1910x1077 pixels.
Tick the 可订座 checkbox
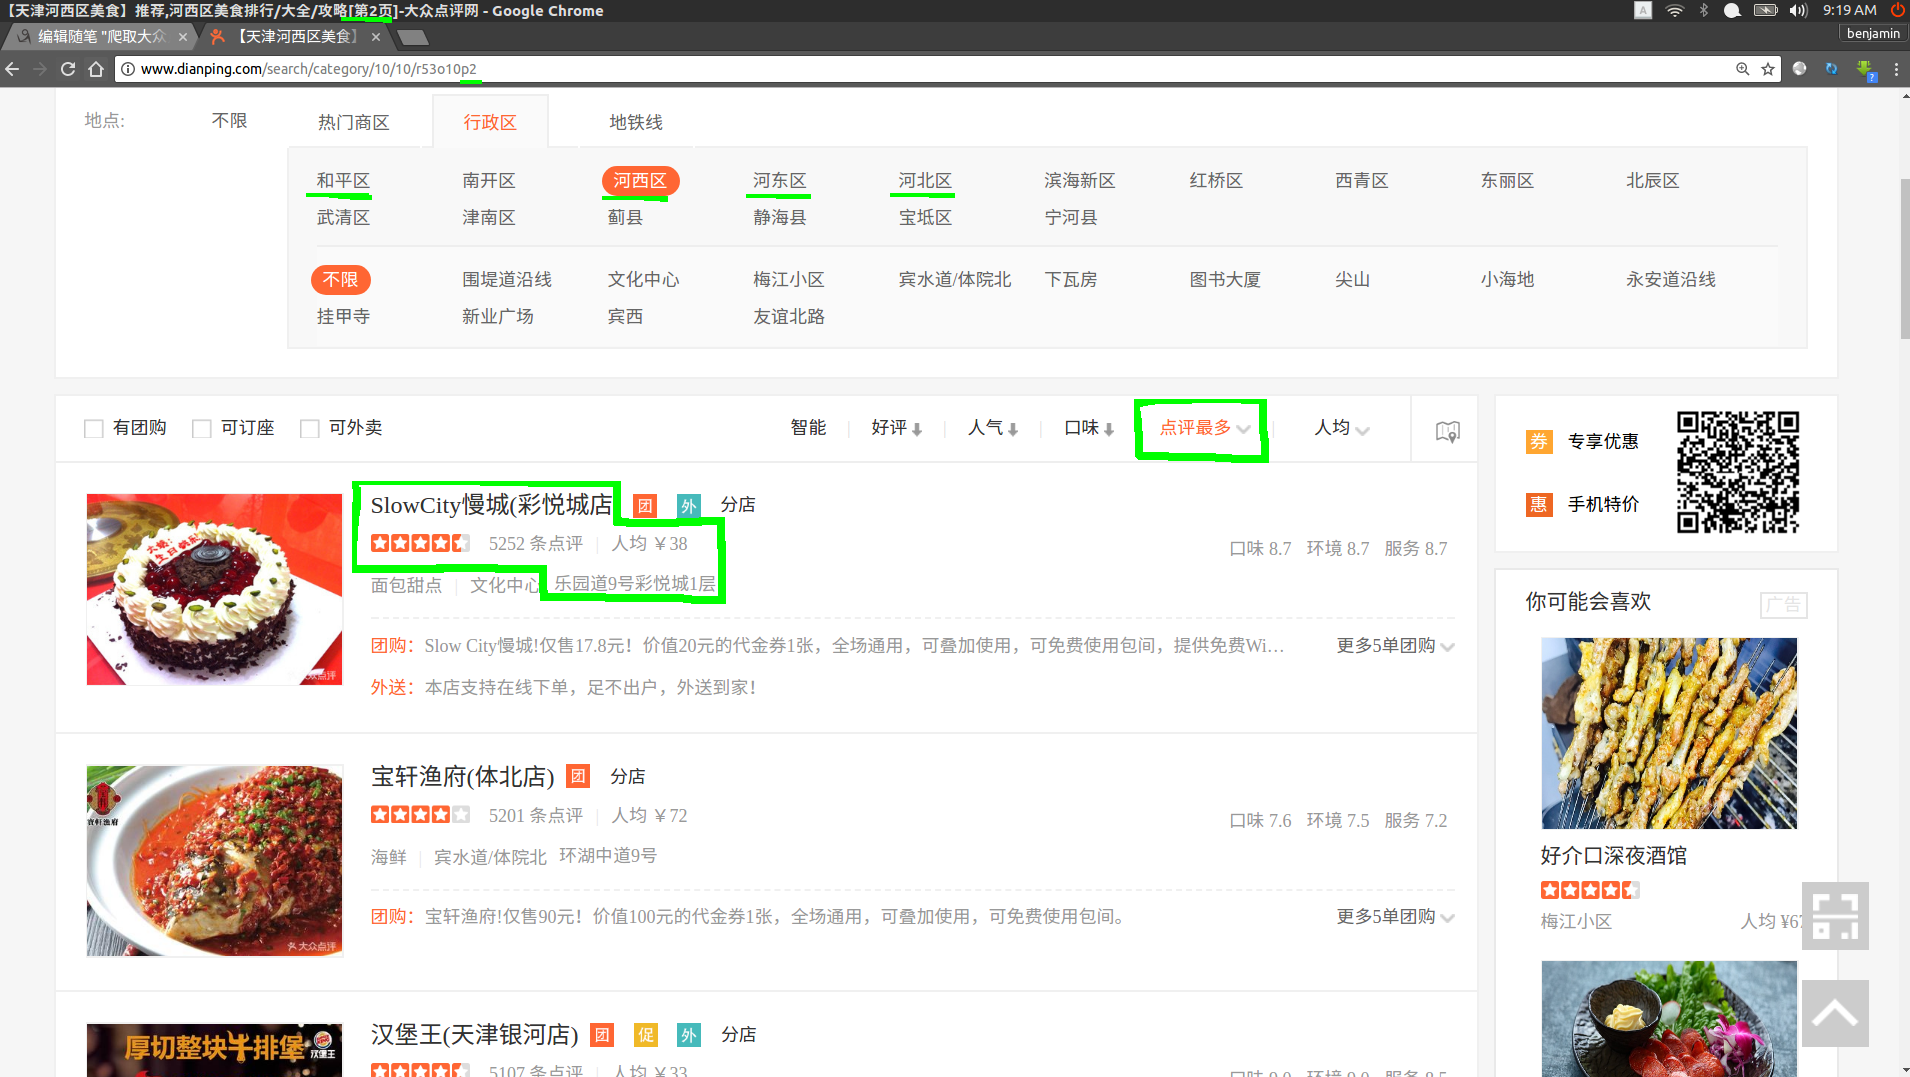[x=202, y=429]
